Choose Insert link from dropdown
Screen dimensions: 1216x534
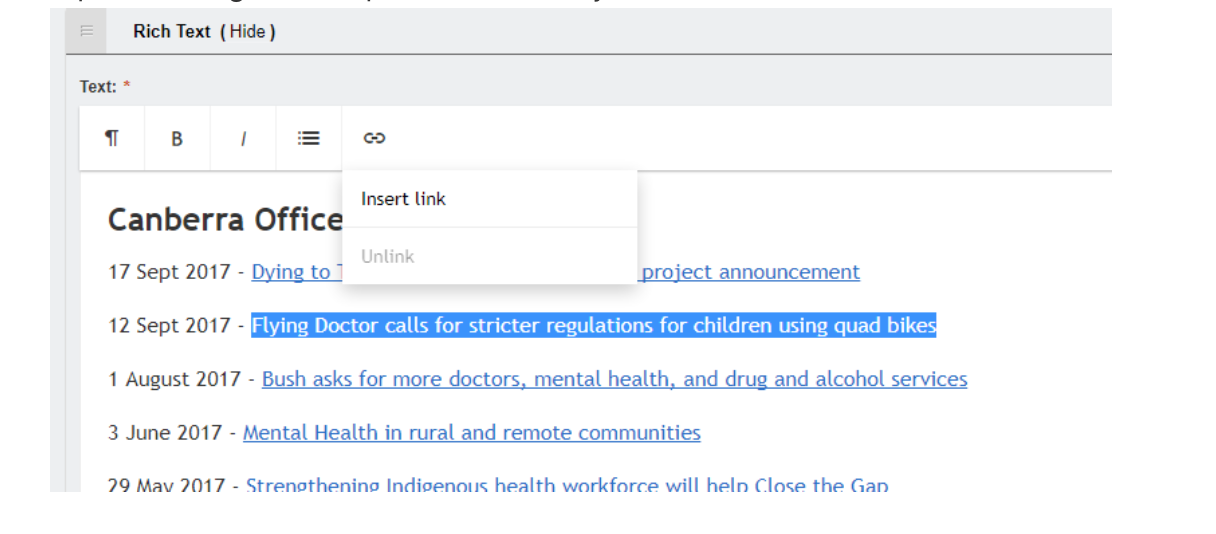[x=404, y=199]
